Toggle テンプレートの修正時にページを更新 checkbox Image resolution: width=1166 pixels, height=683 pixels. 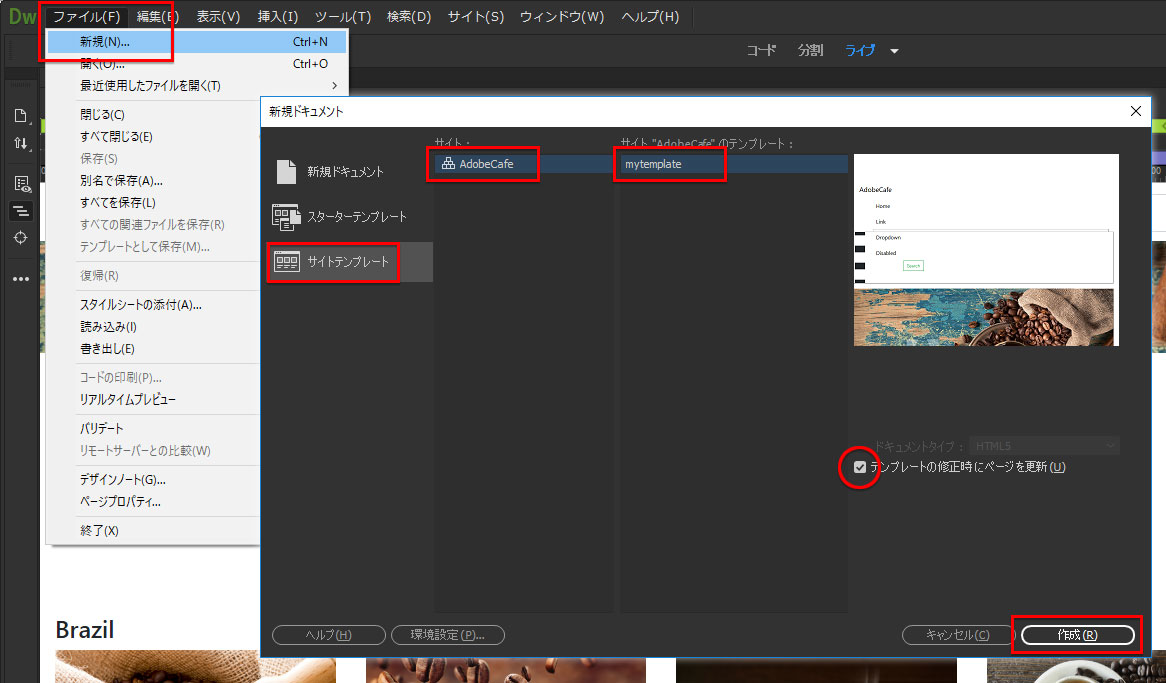861,467
